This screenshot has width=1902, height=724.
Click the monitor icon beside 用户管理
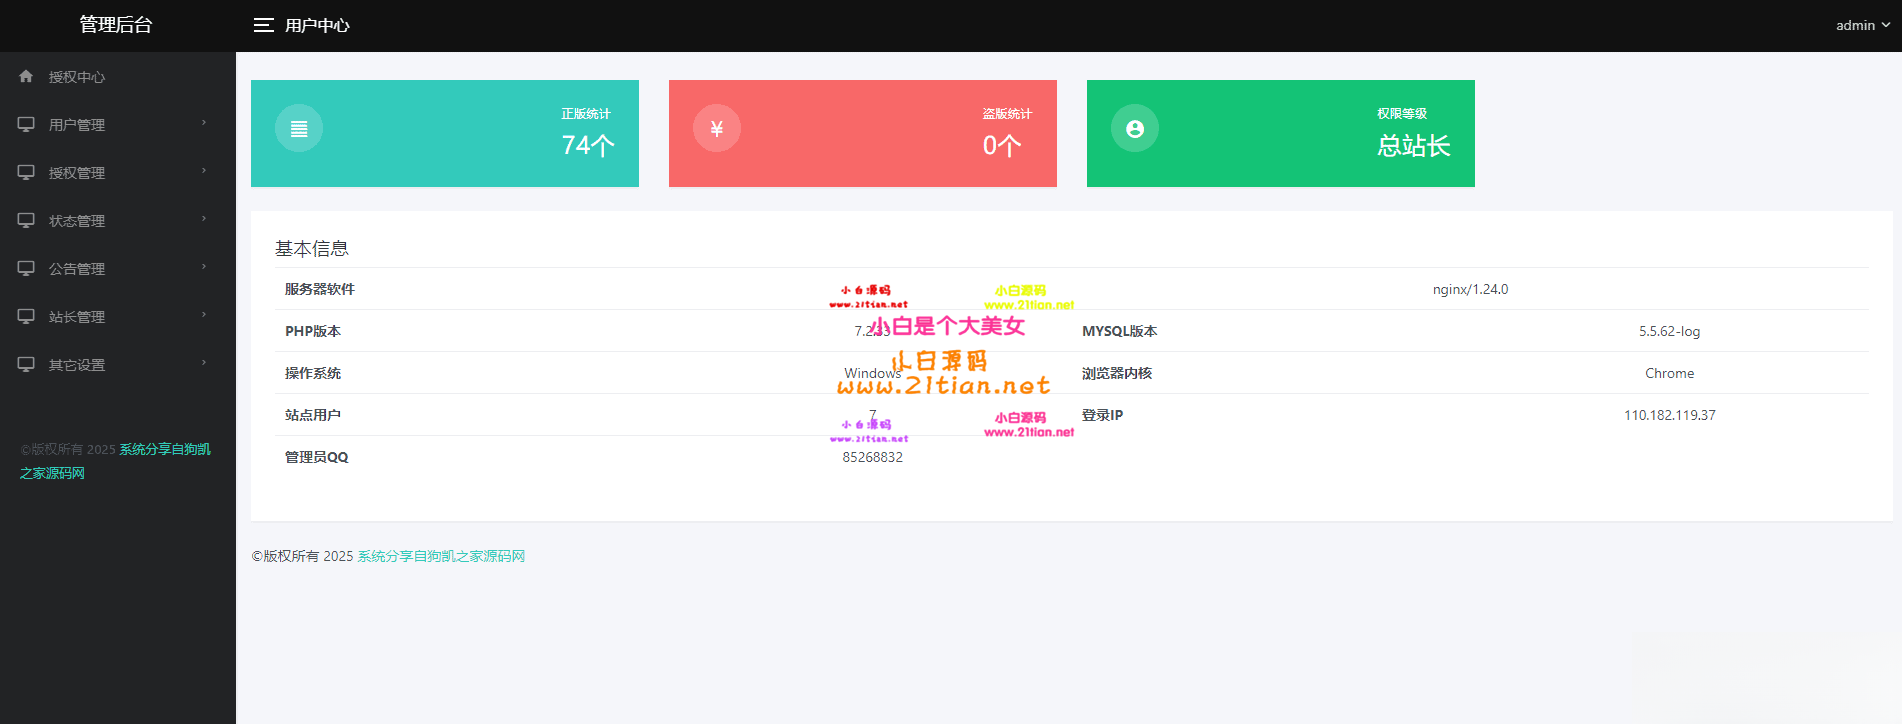tap(26, 124)
